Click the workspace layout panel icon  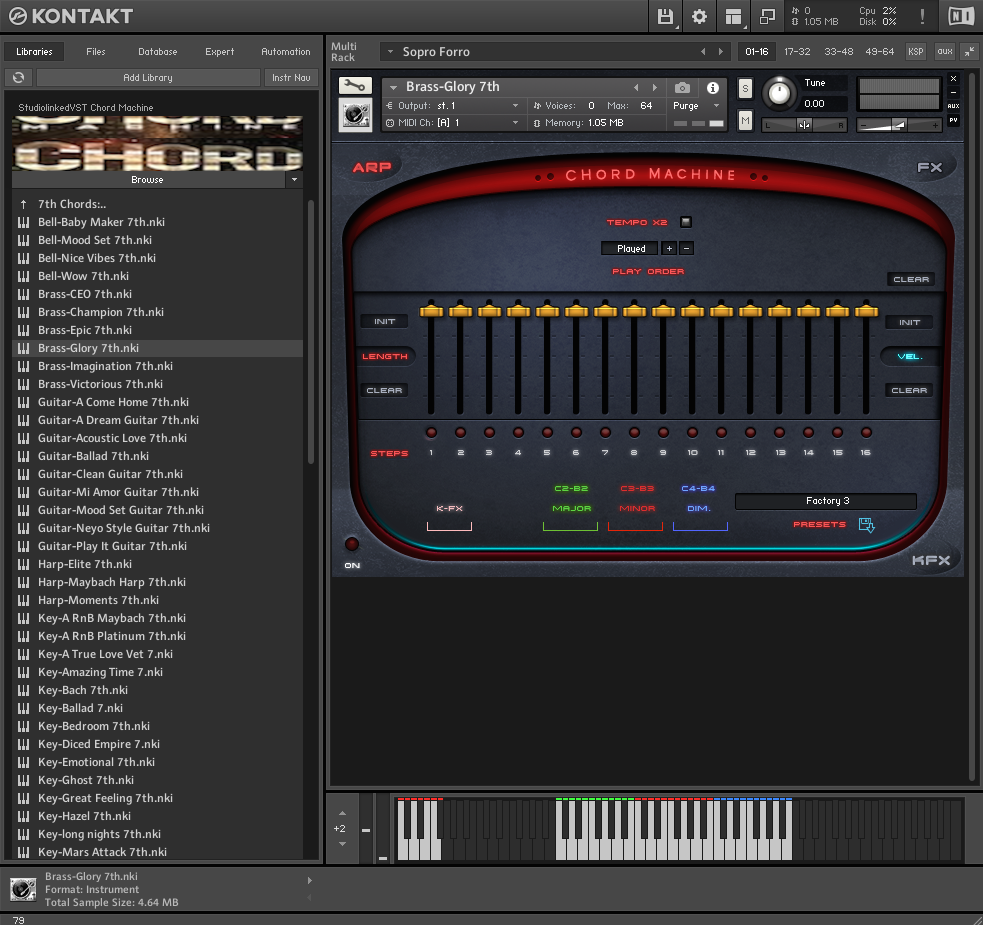pos(733,16)
